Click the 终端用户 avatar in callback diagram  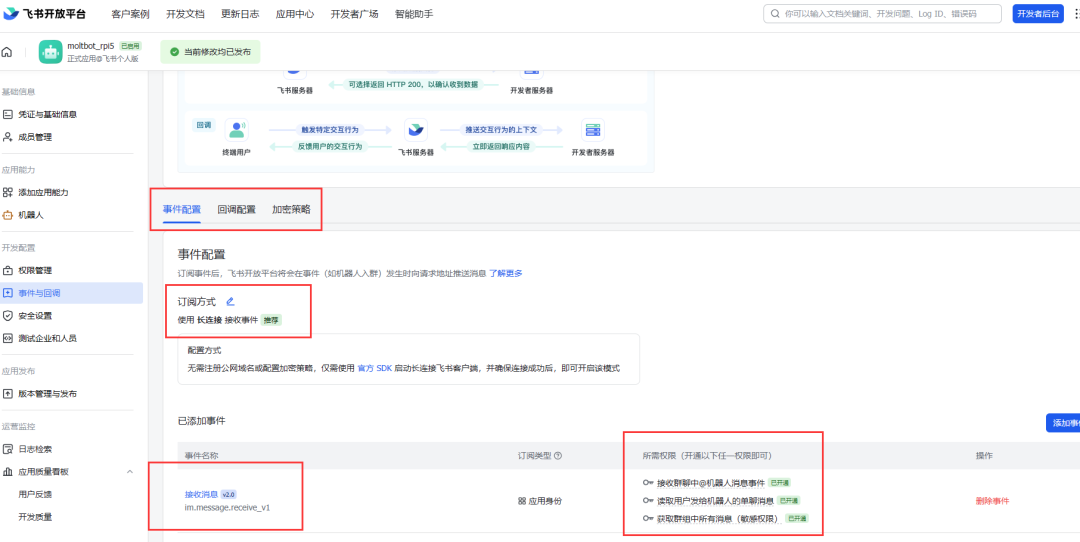[236, 129]
